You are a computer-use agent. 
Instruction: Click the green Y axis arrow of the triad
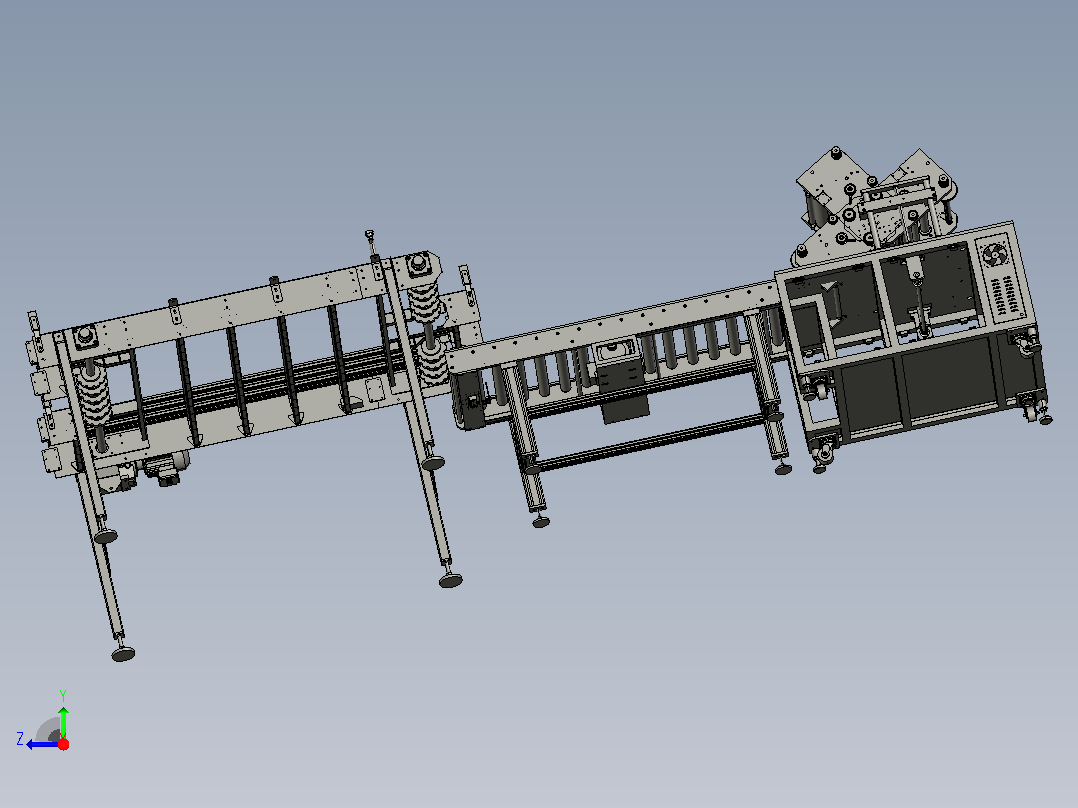pos(63,721)
